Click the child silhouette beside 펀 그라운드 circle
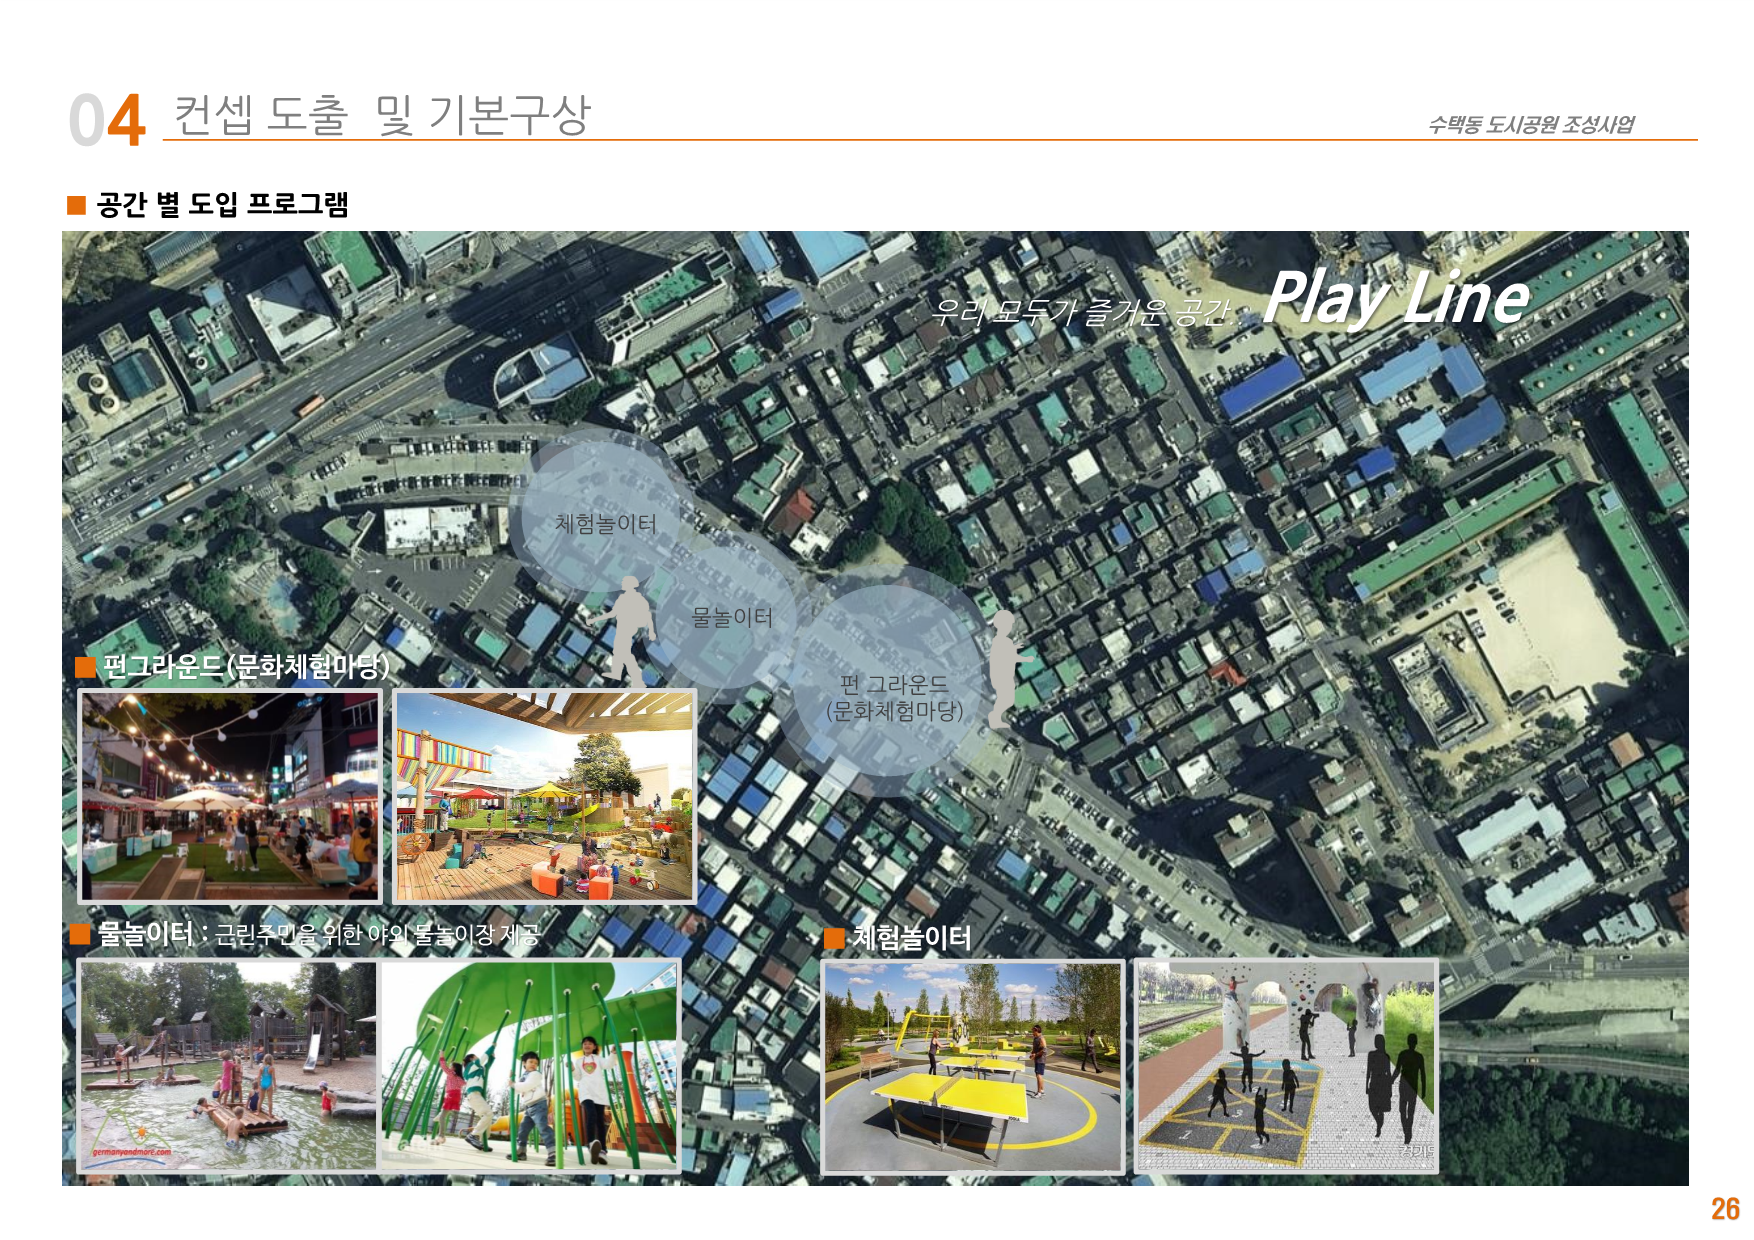This screenshot has height=1240, width=1754. point(1005,668)
